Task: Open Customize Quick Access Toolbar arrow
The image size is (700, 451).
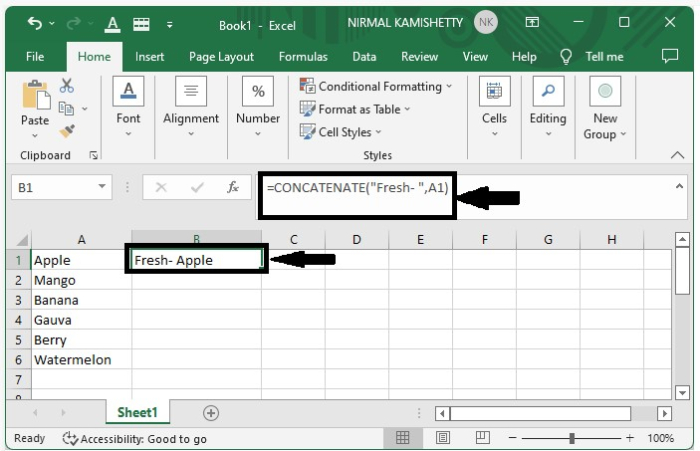Action: tap(170, 25)
